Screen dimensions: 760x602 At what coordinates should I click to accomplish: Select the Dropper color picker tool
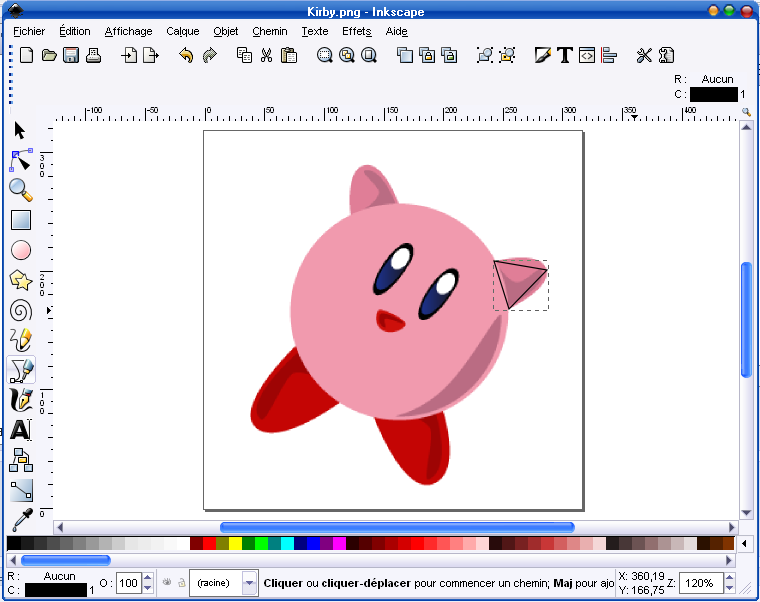tap(22, 519)
